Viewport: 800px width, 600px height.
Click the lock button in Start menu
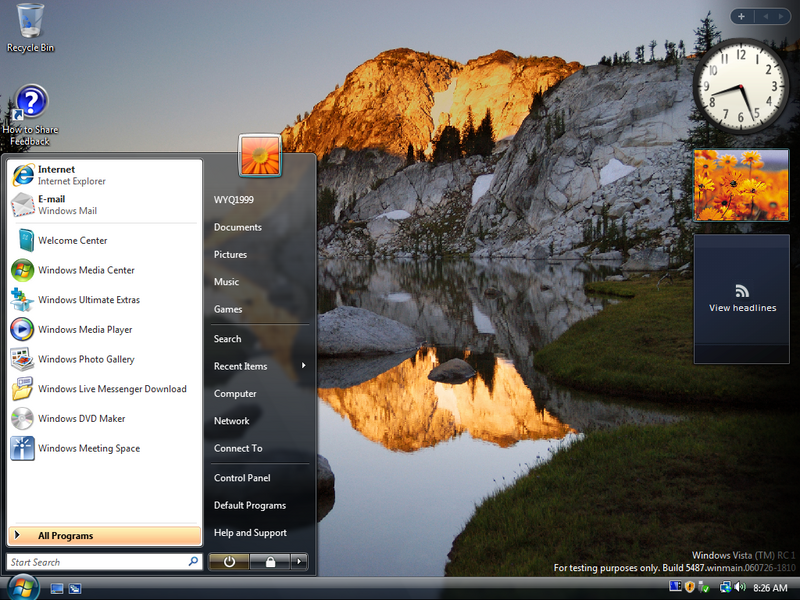270,562
